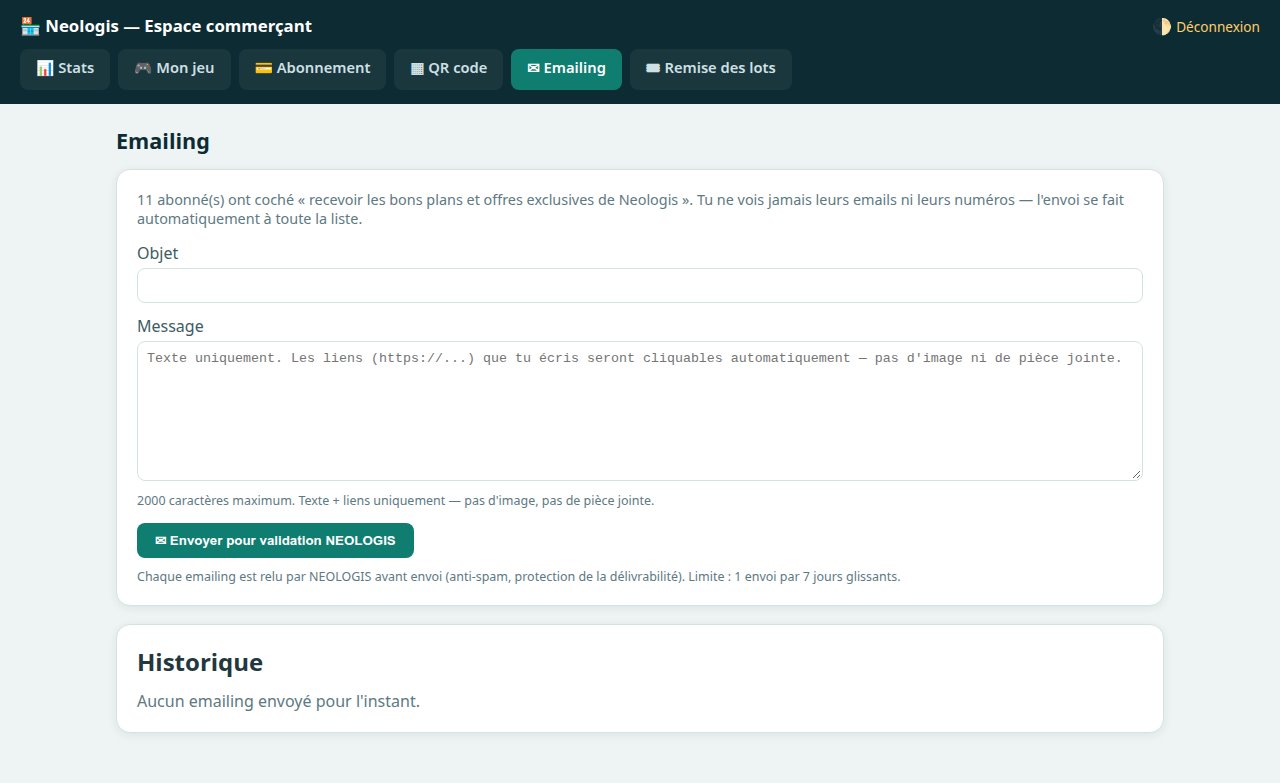
Task: Click the shop icon beside Neologis title
Action: (30, 26)
